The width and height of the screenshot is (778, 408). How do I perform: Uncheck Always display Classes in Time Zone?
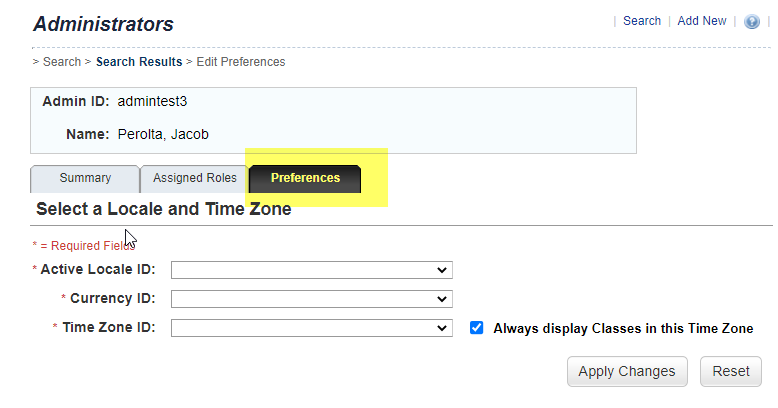tap(477, 328)
